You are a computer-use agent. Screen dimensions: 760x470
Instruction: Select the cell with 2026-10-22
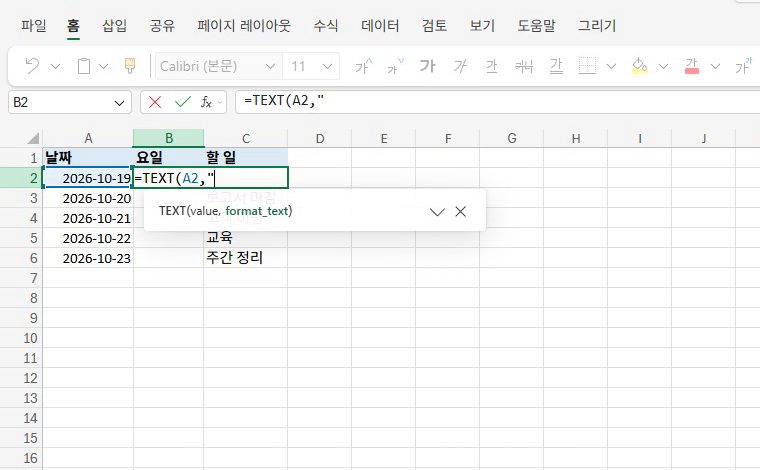click(x=88, y=238)
